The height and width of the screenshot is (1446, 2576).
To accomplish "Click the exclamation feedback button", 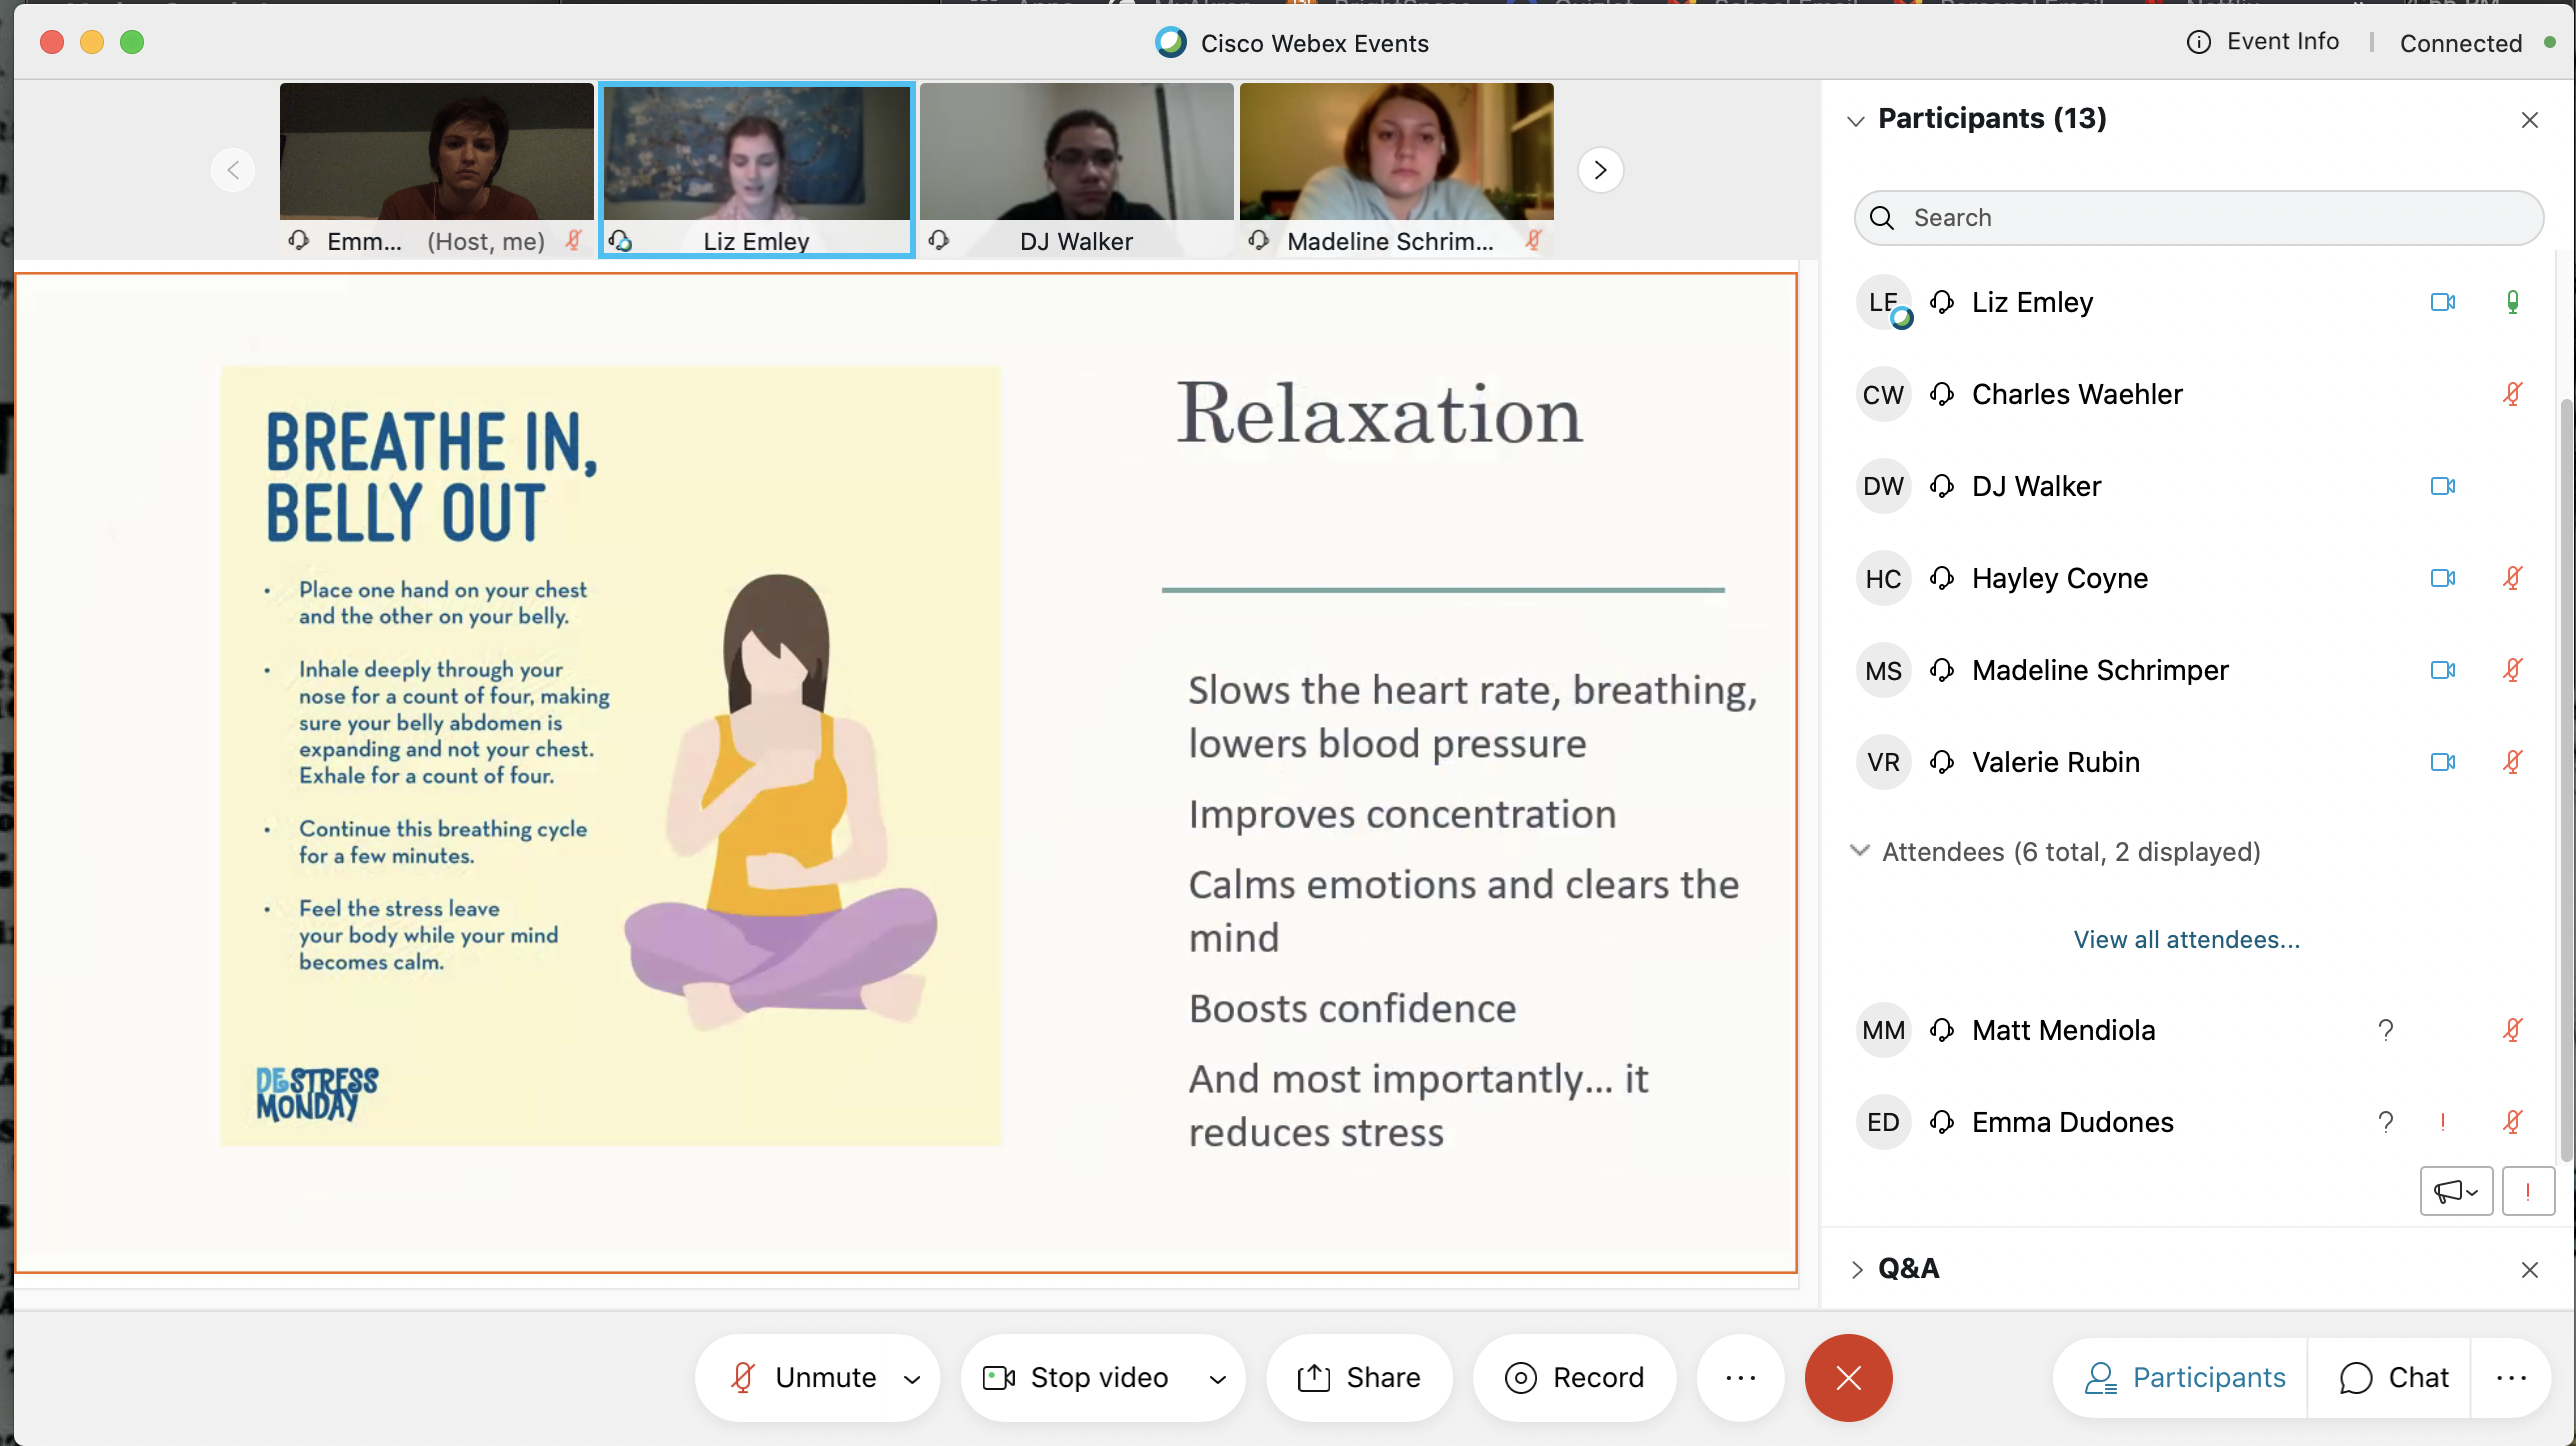I will [x=2528, y=1191].
